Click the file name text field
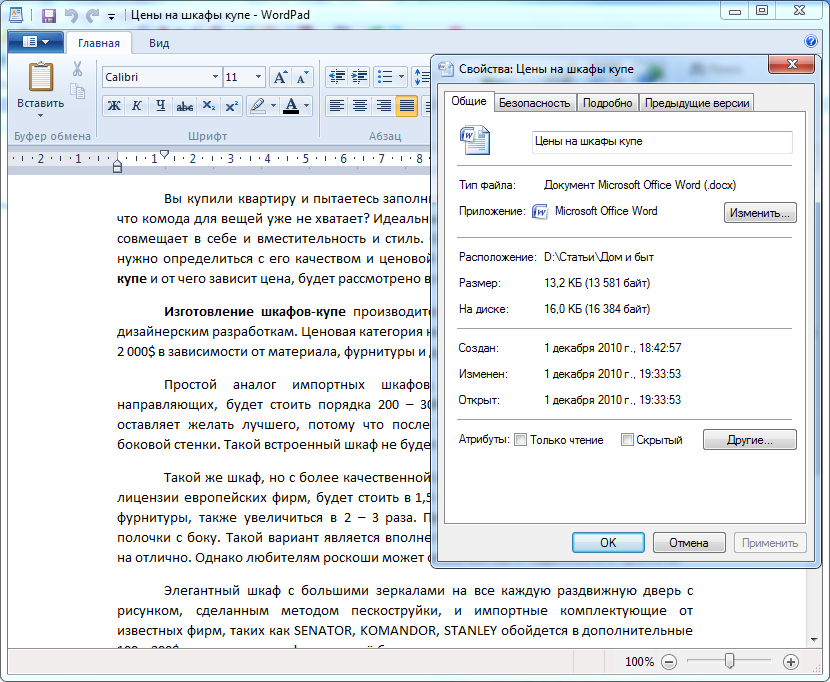 pos(661,142)
